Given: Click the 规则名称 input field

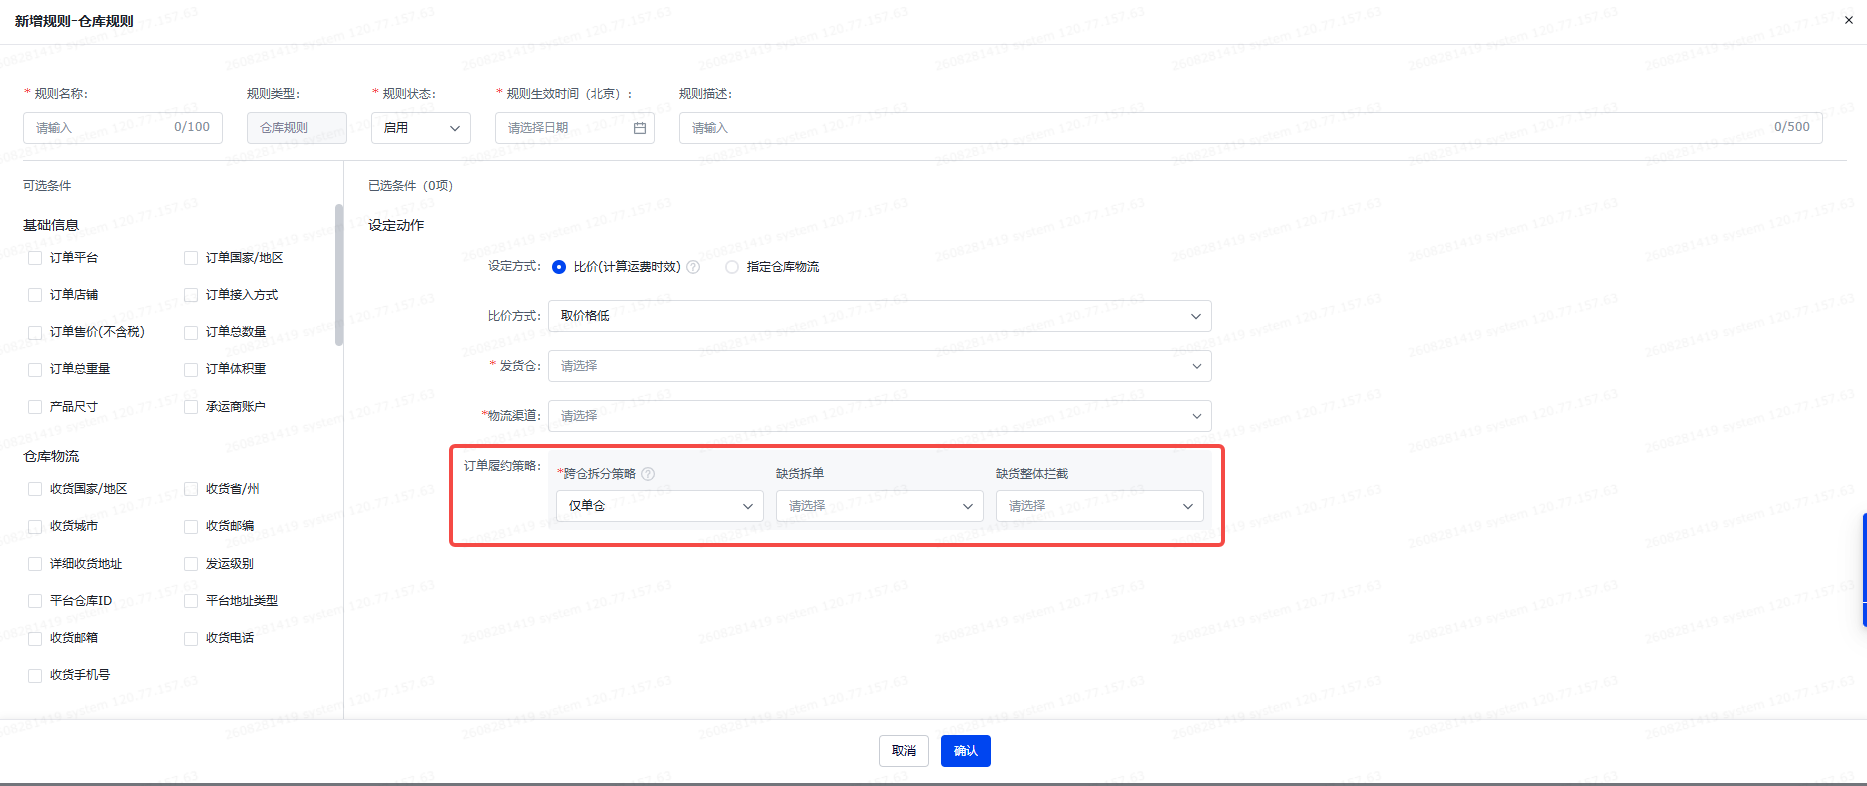Looking at the screenshot, I should point(123,128).
